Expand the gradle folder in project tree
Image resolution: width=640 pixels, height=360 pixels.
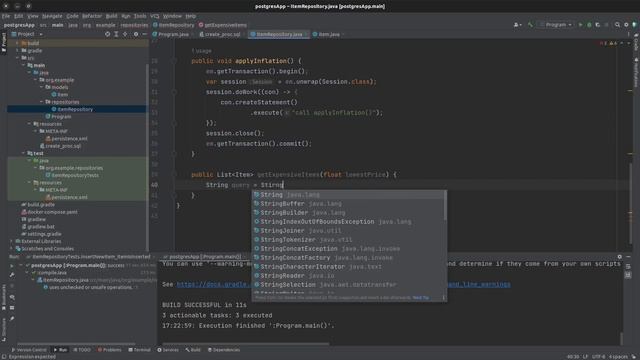pos(18,51)
